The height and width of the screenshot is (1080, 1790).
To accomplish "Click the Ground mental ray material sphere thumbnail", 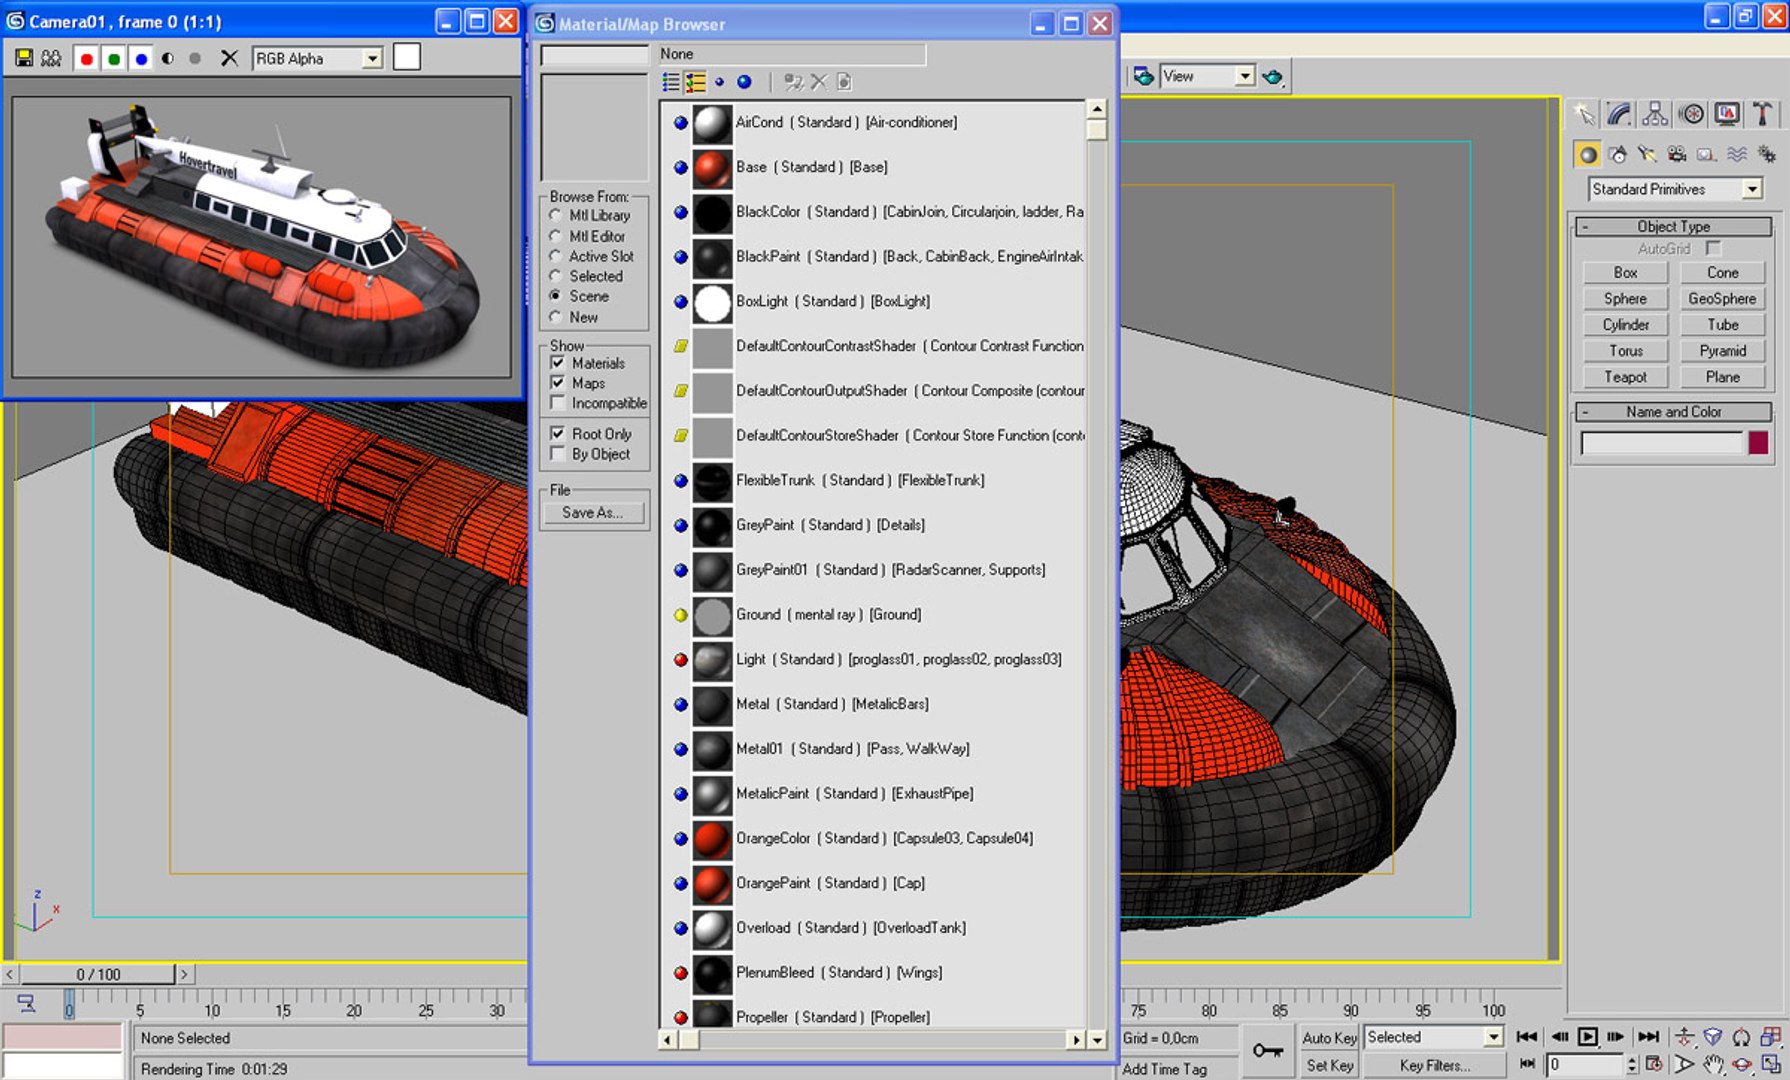I will (713, 615).
